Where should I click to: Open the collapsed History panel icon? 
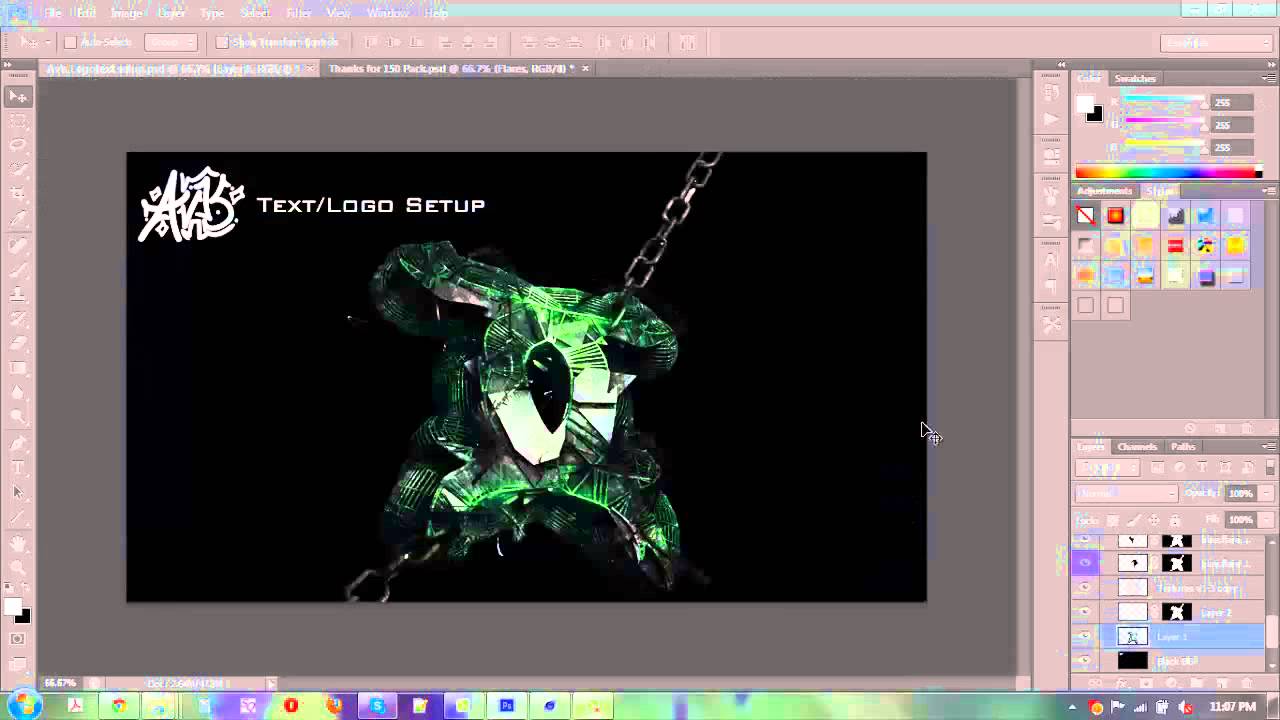(1051, 93)
